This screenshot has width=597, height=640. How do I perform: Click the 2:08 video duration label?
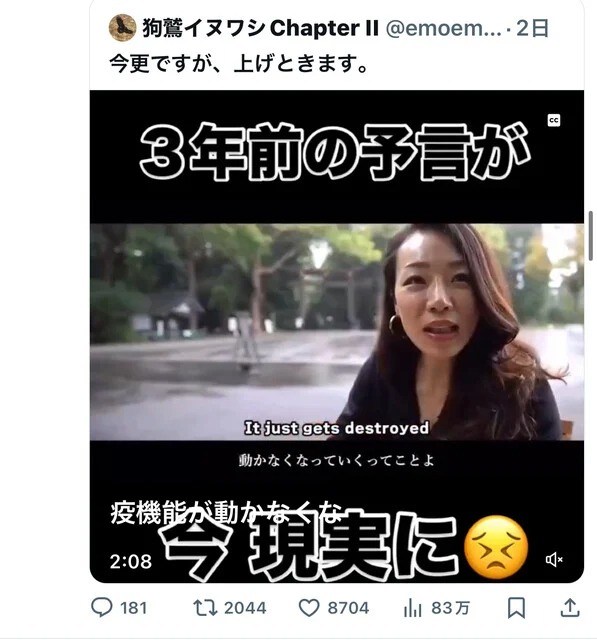click(x=131, y=562)
